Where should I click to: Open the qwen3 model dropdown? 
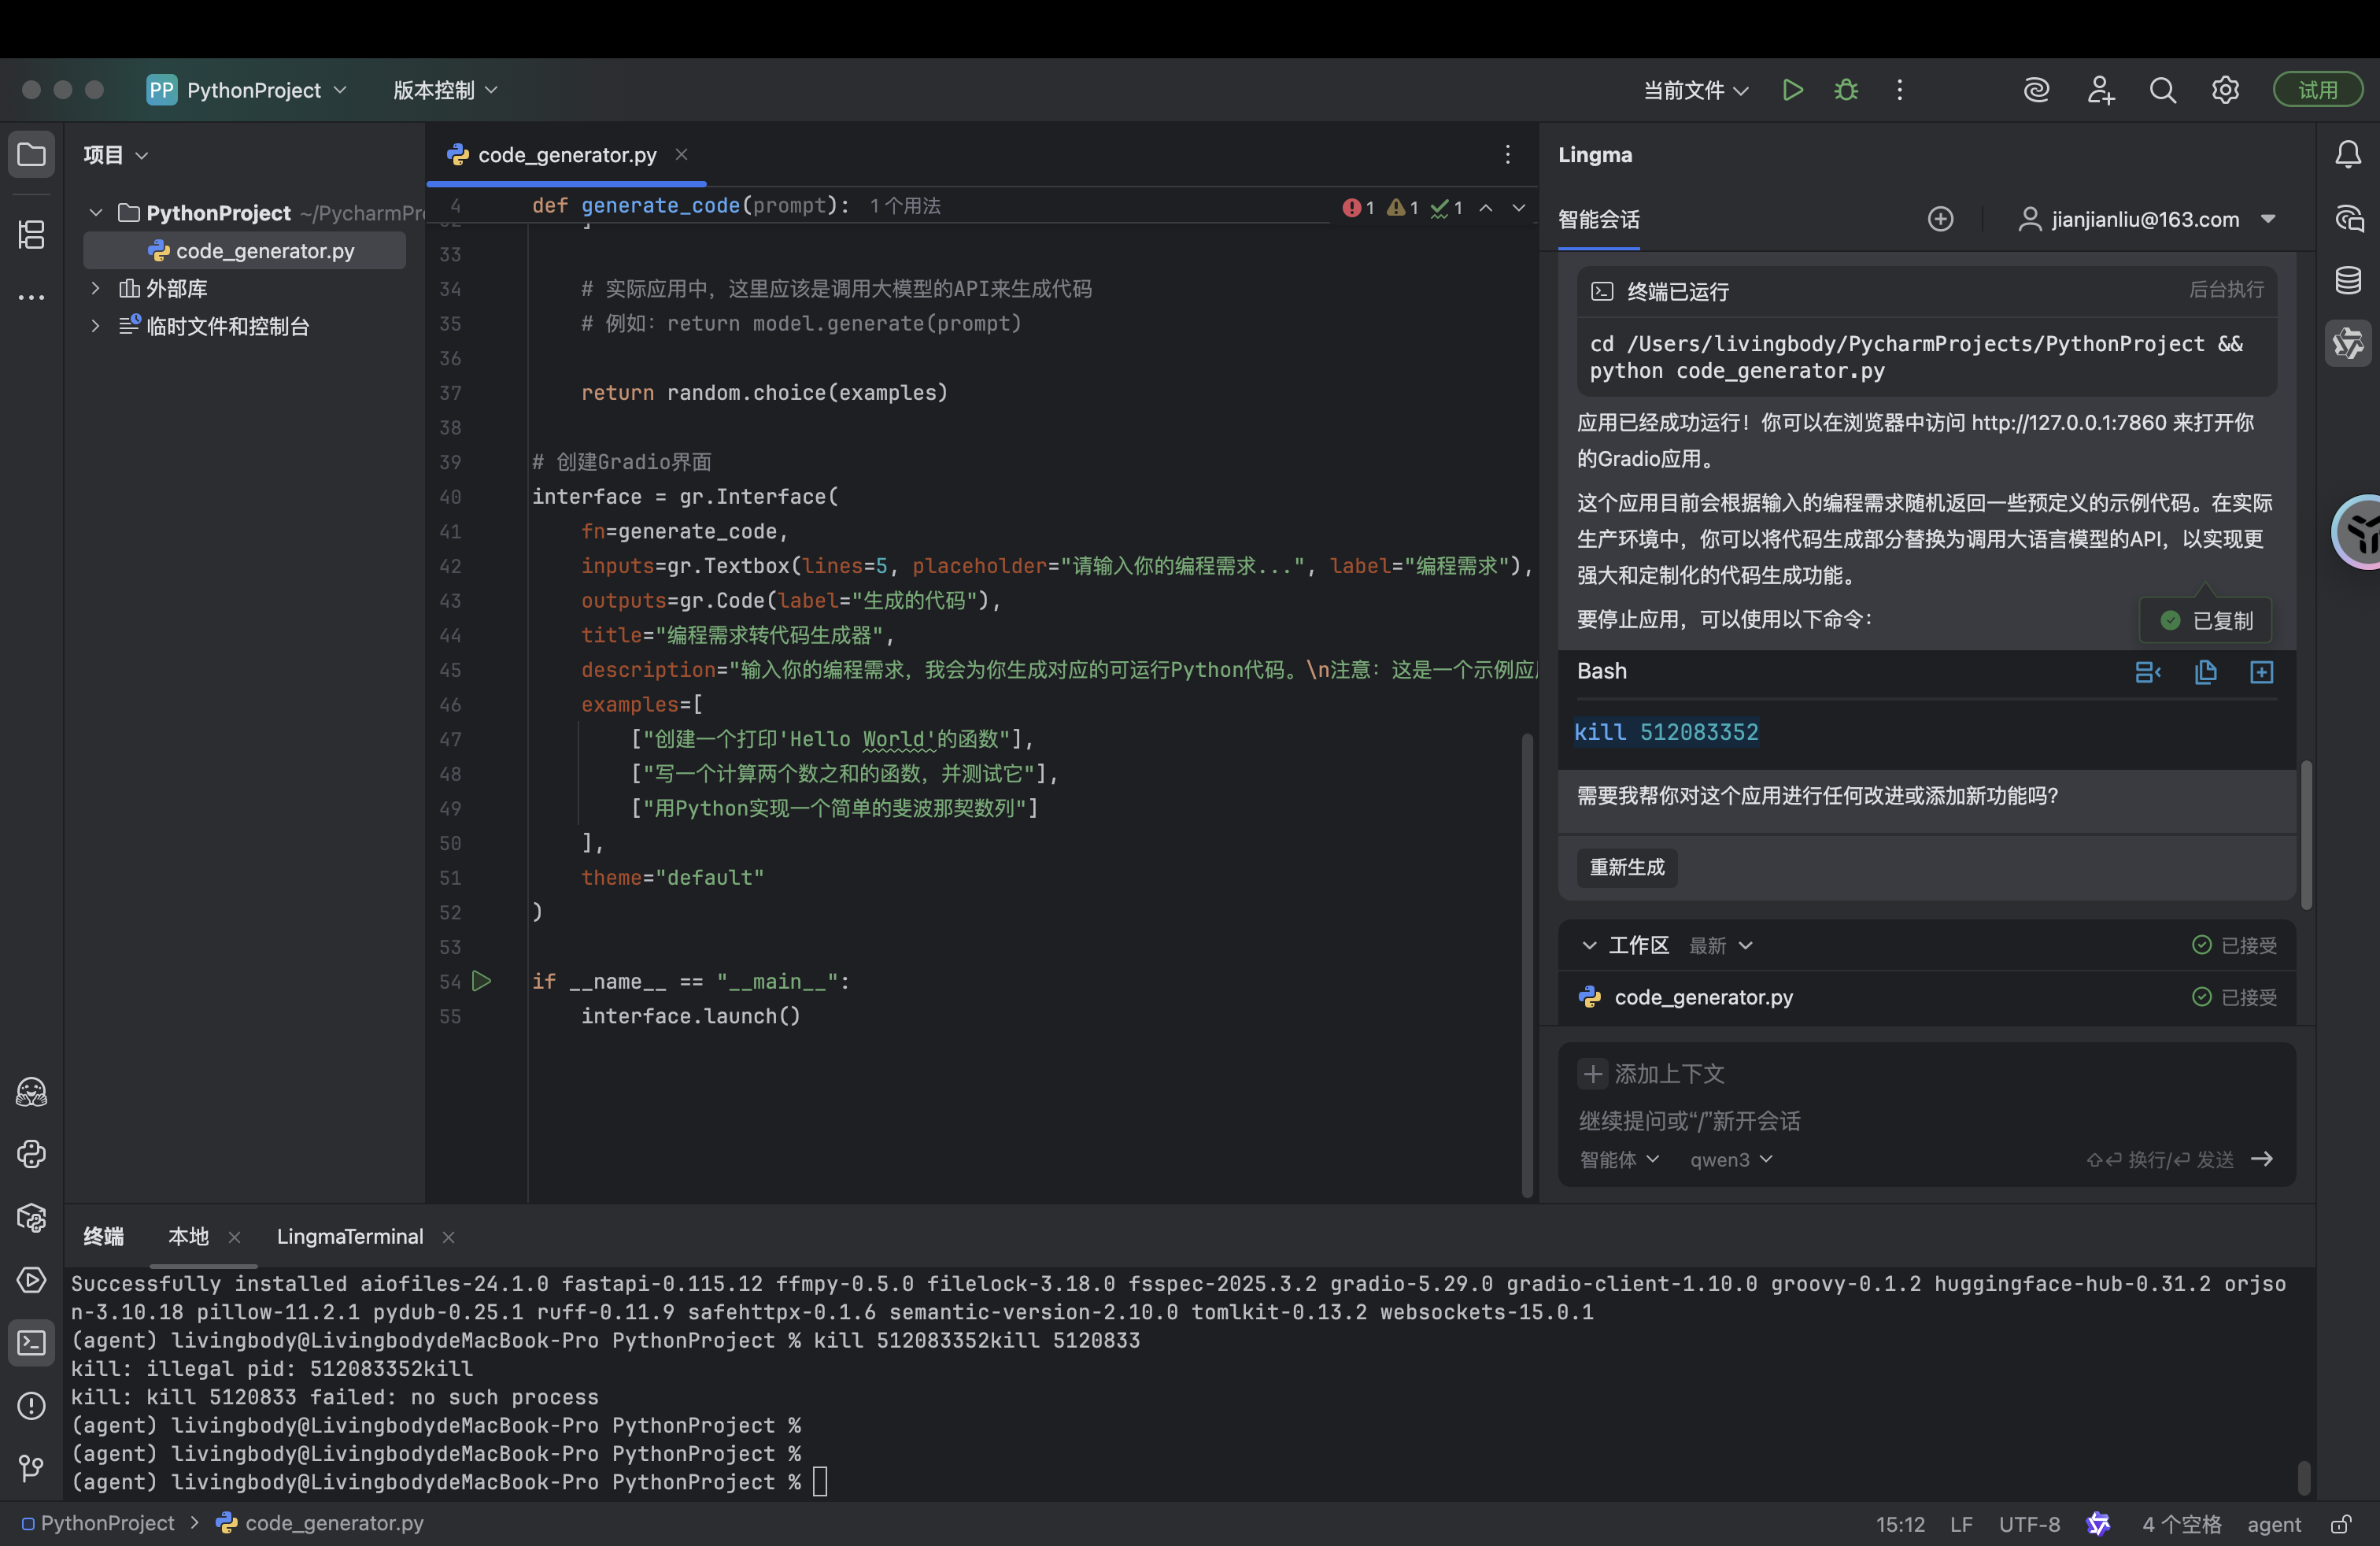click(x=1731, y=1159)
